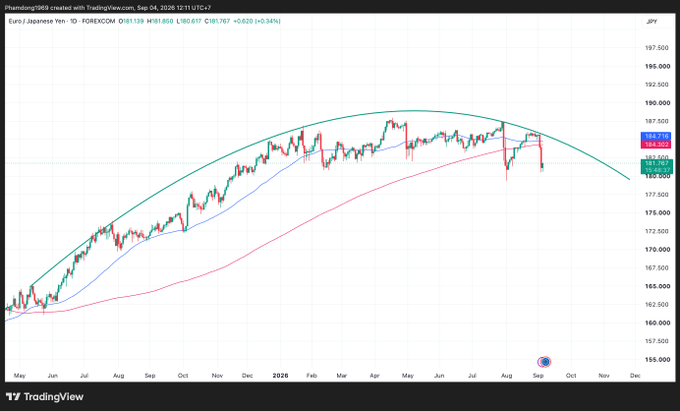Click the 175.000 price axis label
Screen dimensions: 680x411
coord(657,213)
